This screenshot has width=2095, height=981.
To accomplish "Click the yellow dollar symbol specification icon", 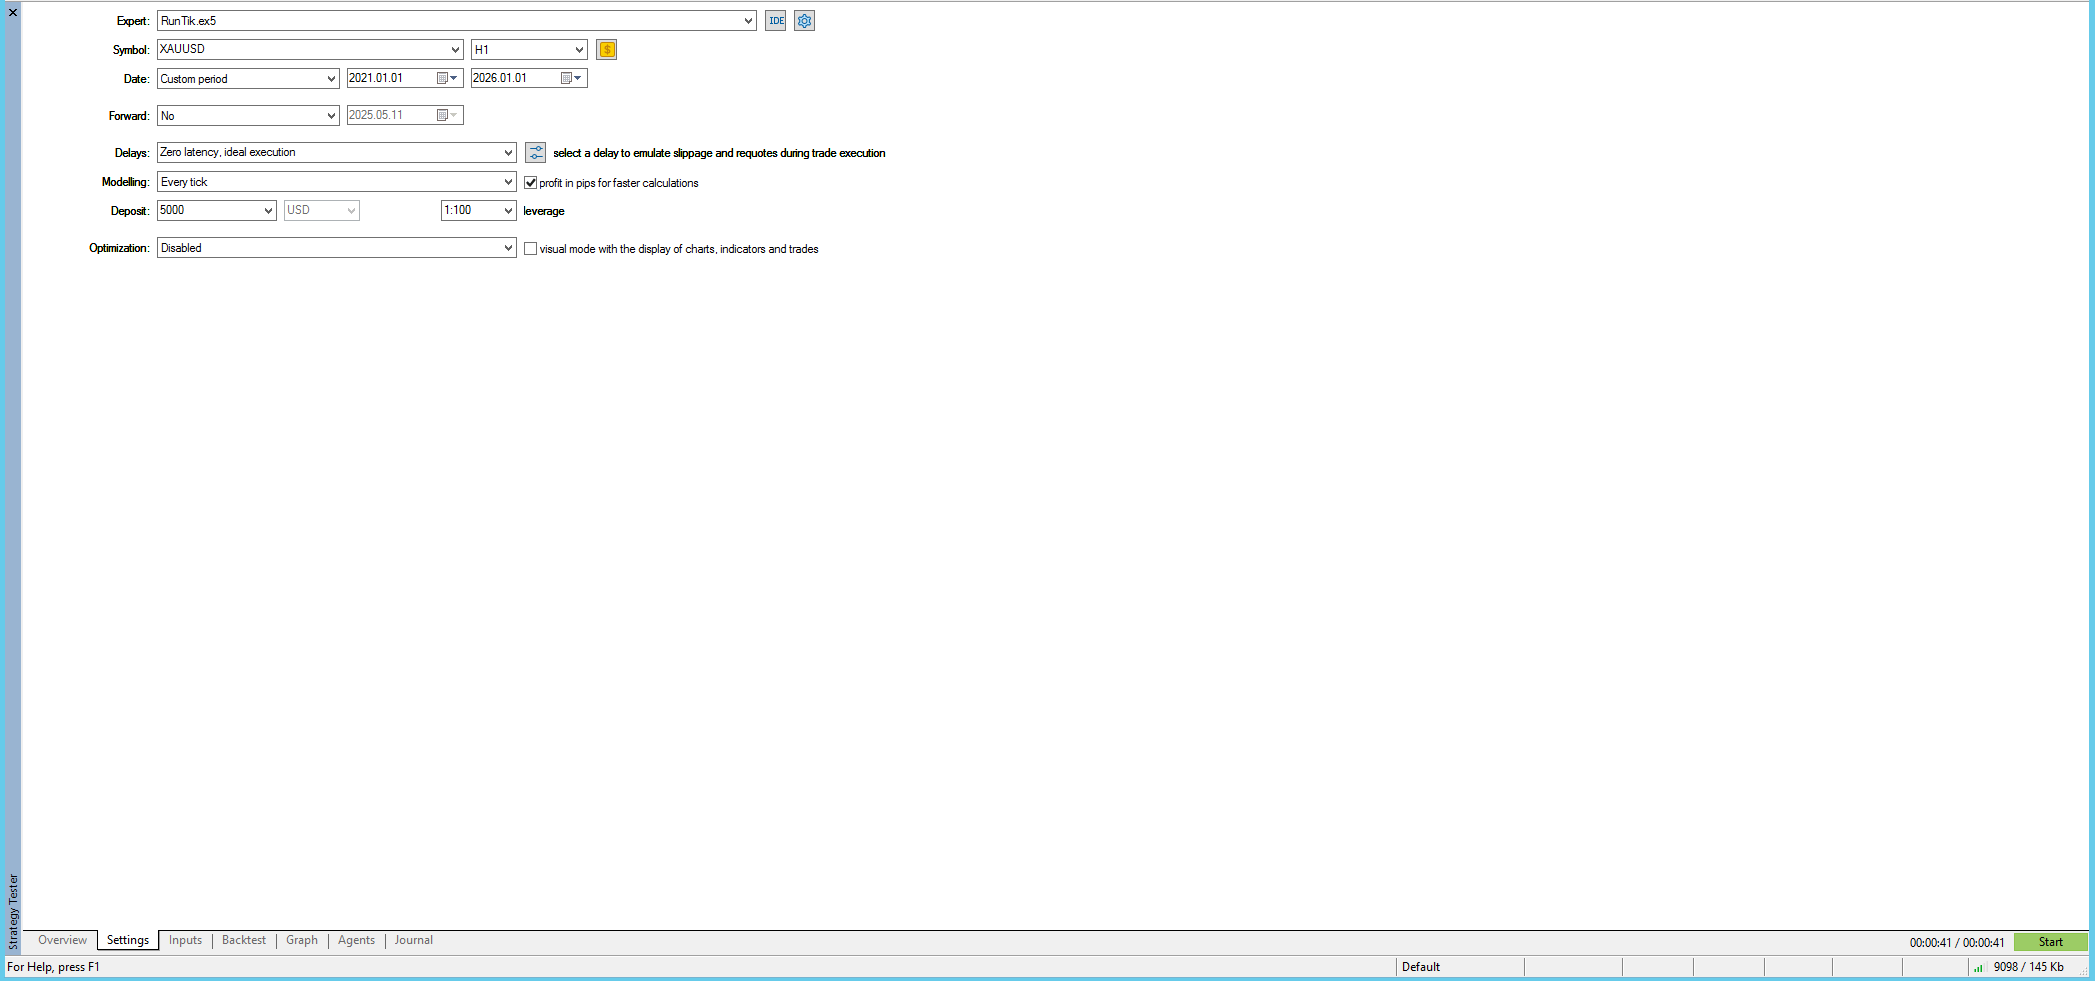I will pos(606,50).
